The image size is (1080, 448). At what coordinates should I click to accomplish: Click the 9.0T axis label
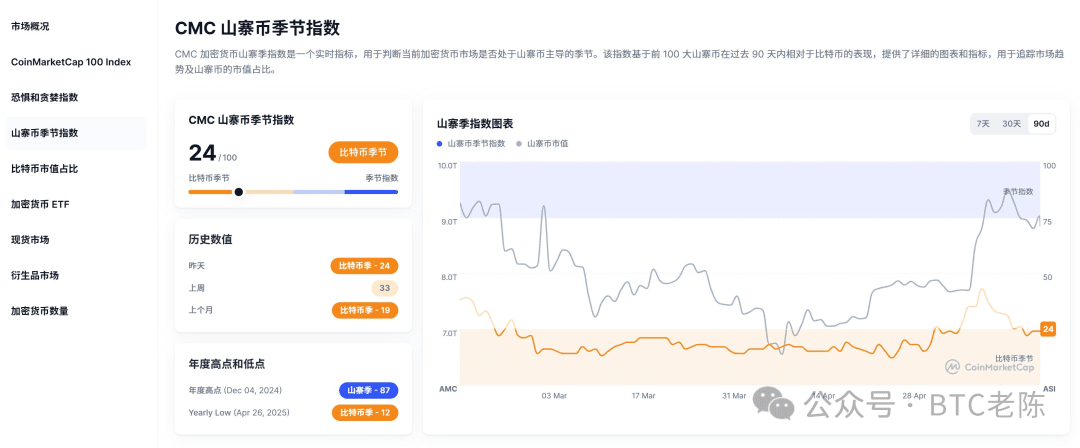pos(448,222)
